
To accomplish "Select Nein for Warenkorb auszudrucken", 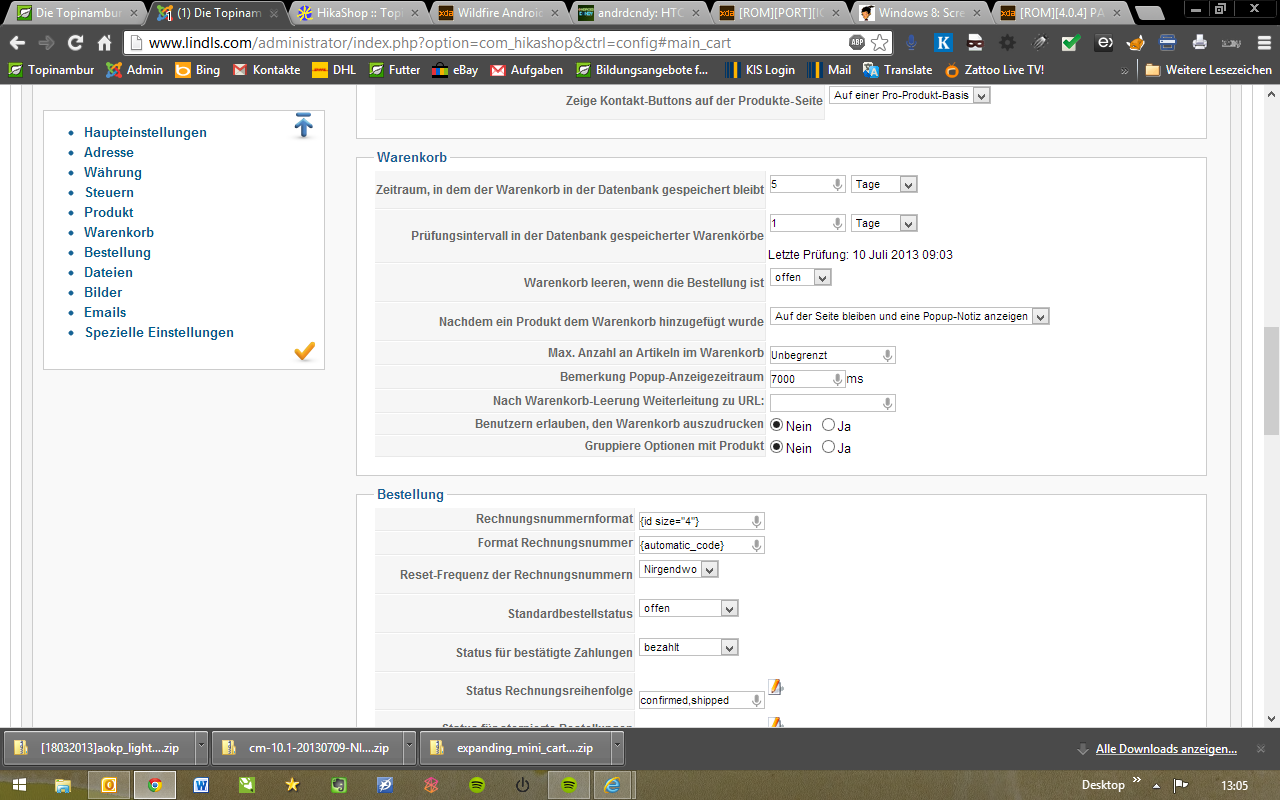I will coord(777,425).
